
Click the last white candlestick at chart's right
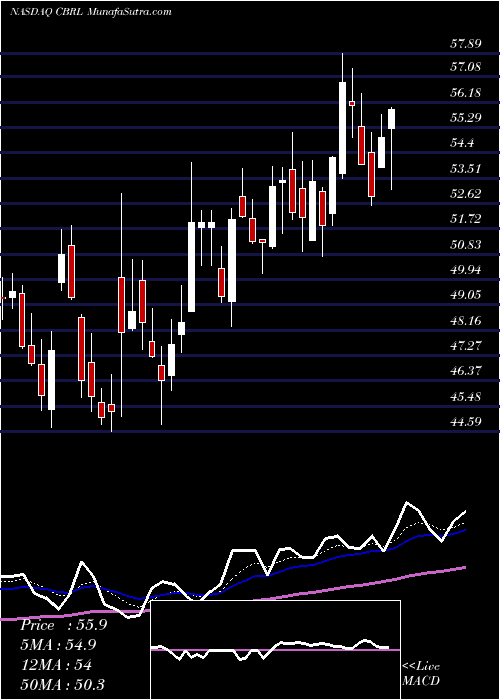coord(392,119)
